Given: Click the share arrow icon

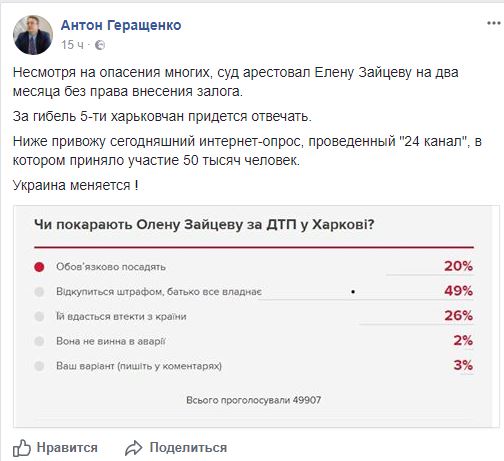Looking at the screenshot, I should coord(133,448).
